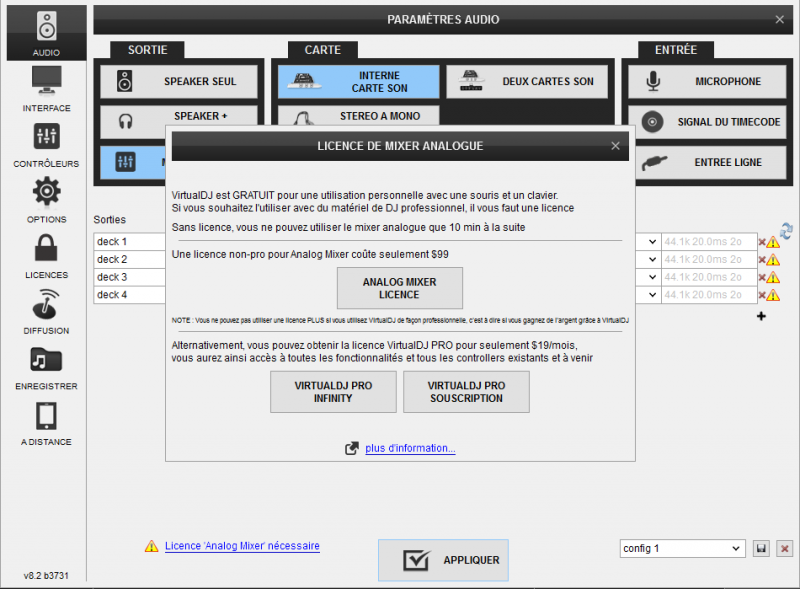Open the Options gear section
This screenshot has height=589, width=800.
point(46,201)
